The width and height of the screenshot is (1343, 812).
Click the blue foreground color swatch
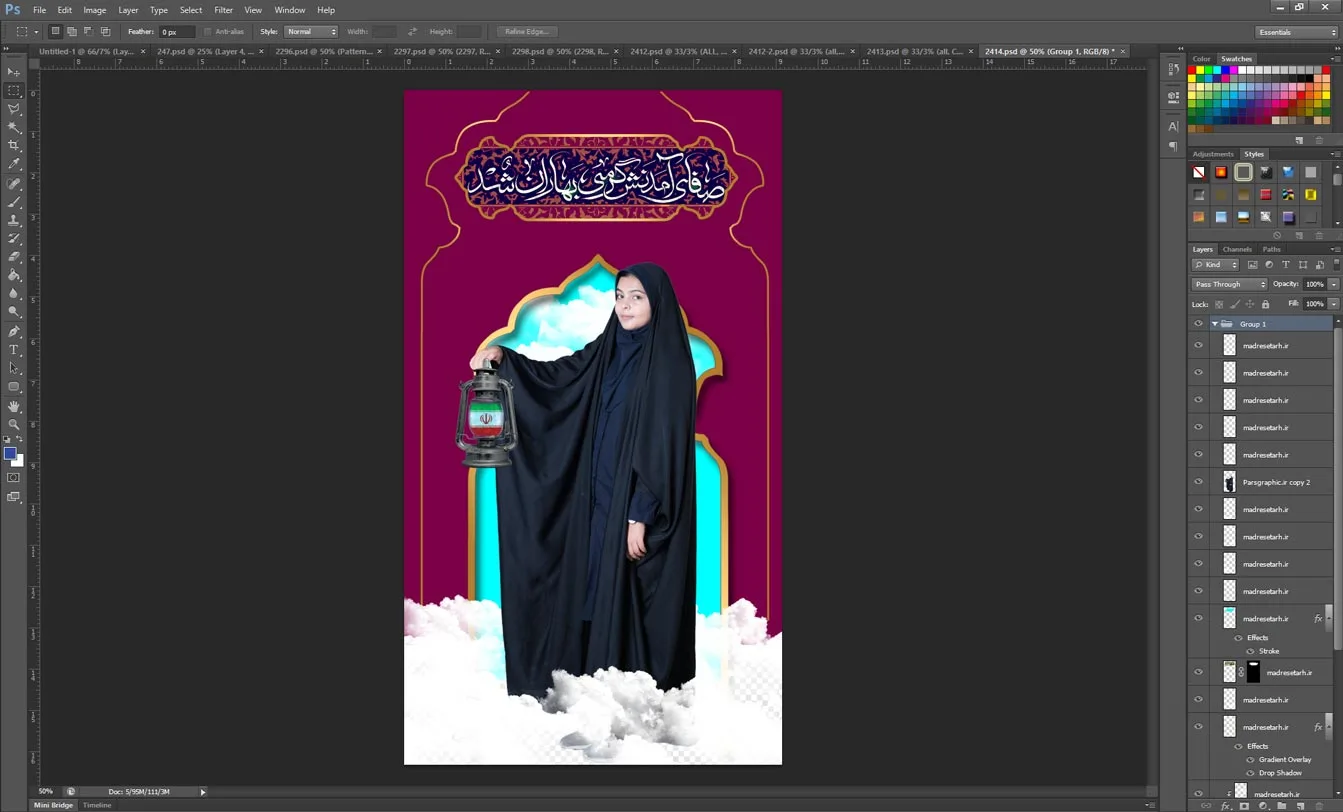pos(10,454)
